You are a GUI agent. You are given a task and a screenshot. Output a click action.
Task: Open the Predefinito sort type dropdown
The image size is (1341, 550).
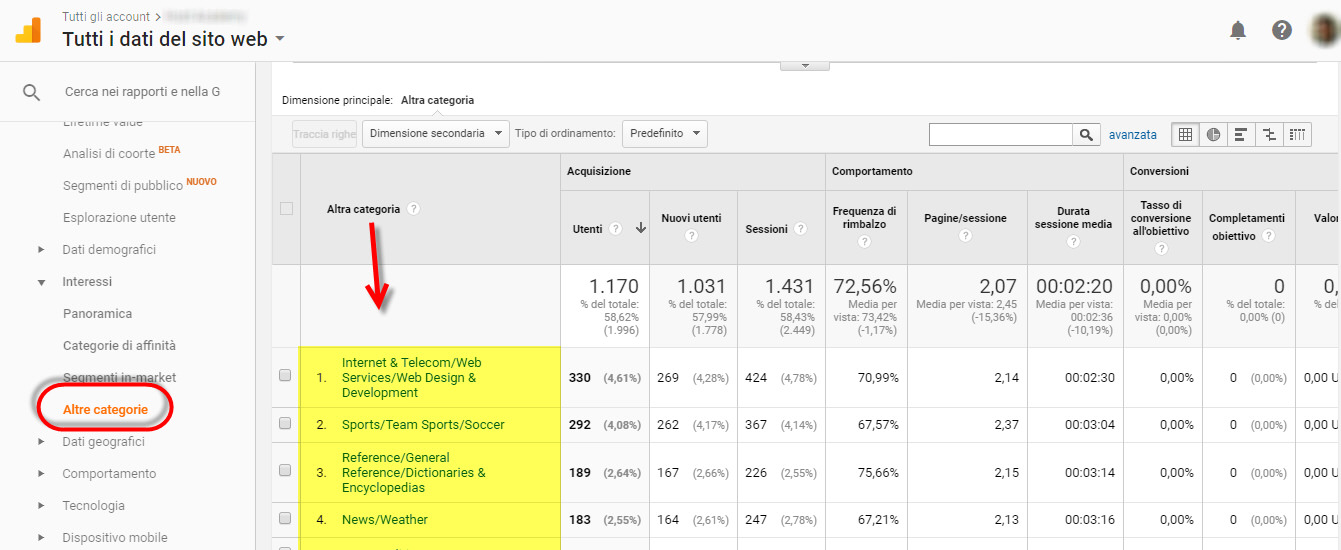(x=664, y=134)
